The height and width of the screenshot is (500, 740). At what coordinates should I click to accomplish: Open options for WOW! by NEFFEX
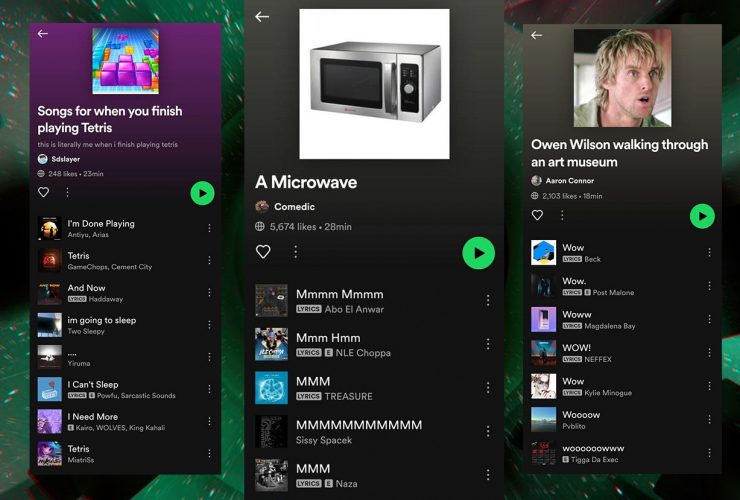tap(709, 353)
